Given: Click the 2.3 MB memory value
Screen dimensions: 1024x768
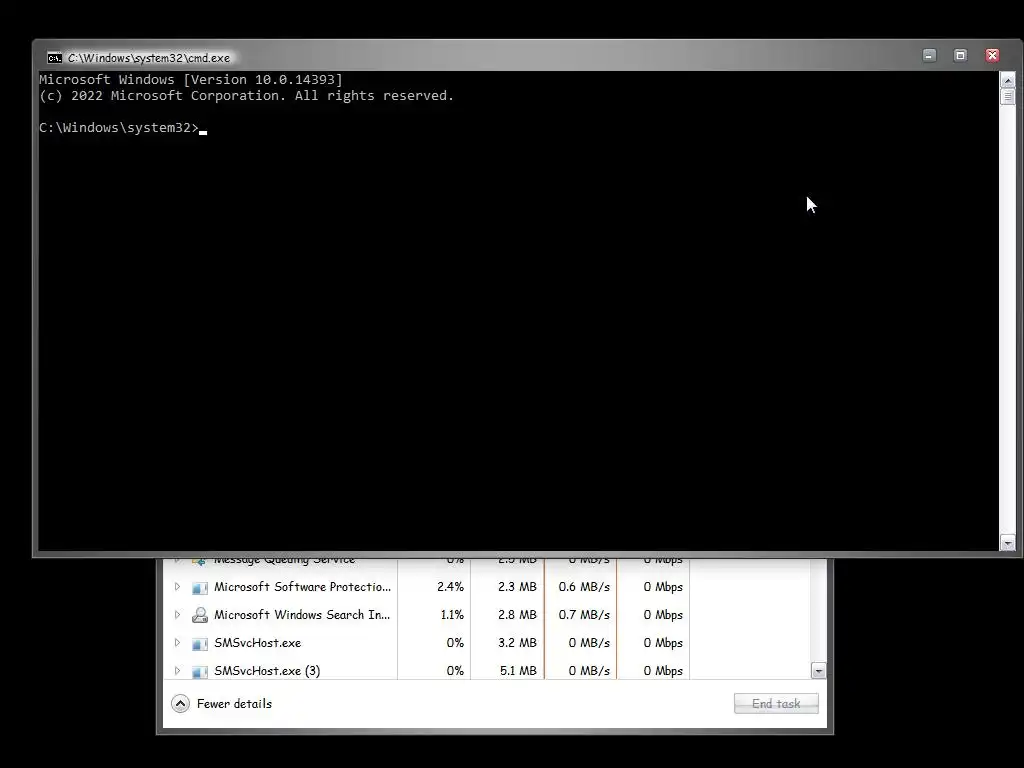Looking at the screenshot, I should pos(517,586).
